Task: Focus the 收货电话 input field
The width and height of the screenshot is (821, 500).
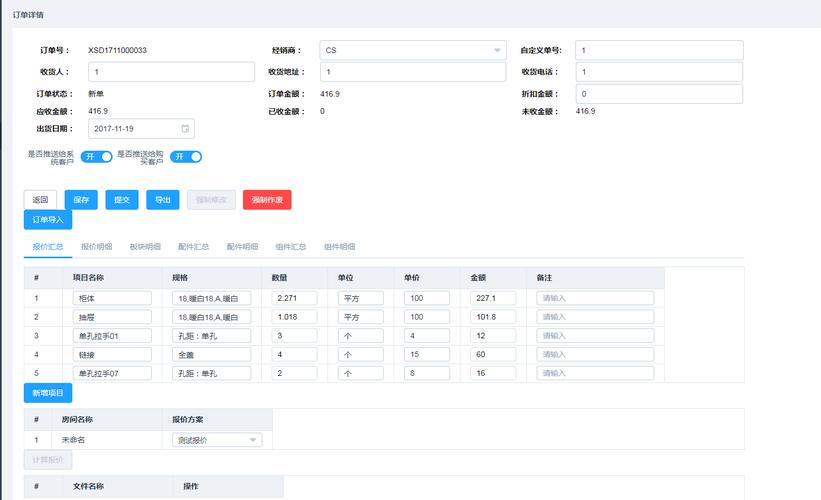Action: [x=659, y=72]
